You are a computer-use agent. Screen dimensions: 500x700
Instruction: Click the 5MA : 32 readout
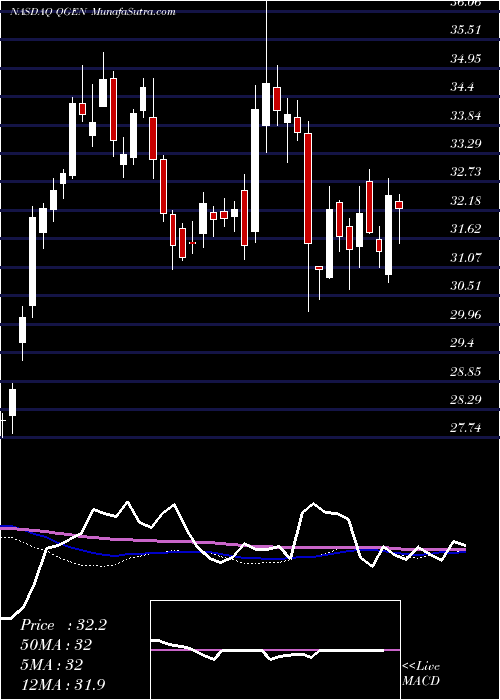tap(51, 664)
